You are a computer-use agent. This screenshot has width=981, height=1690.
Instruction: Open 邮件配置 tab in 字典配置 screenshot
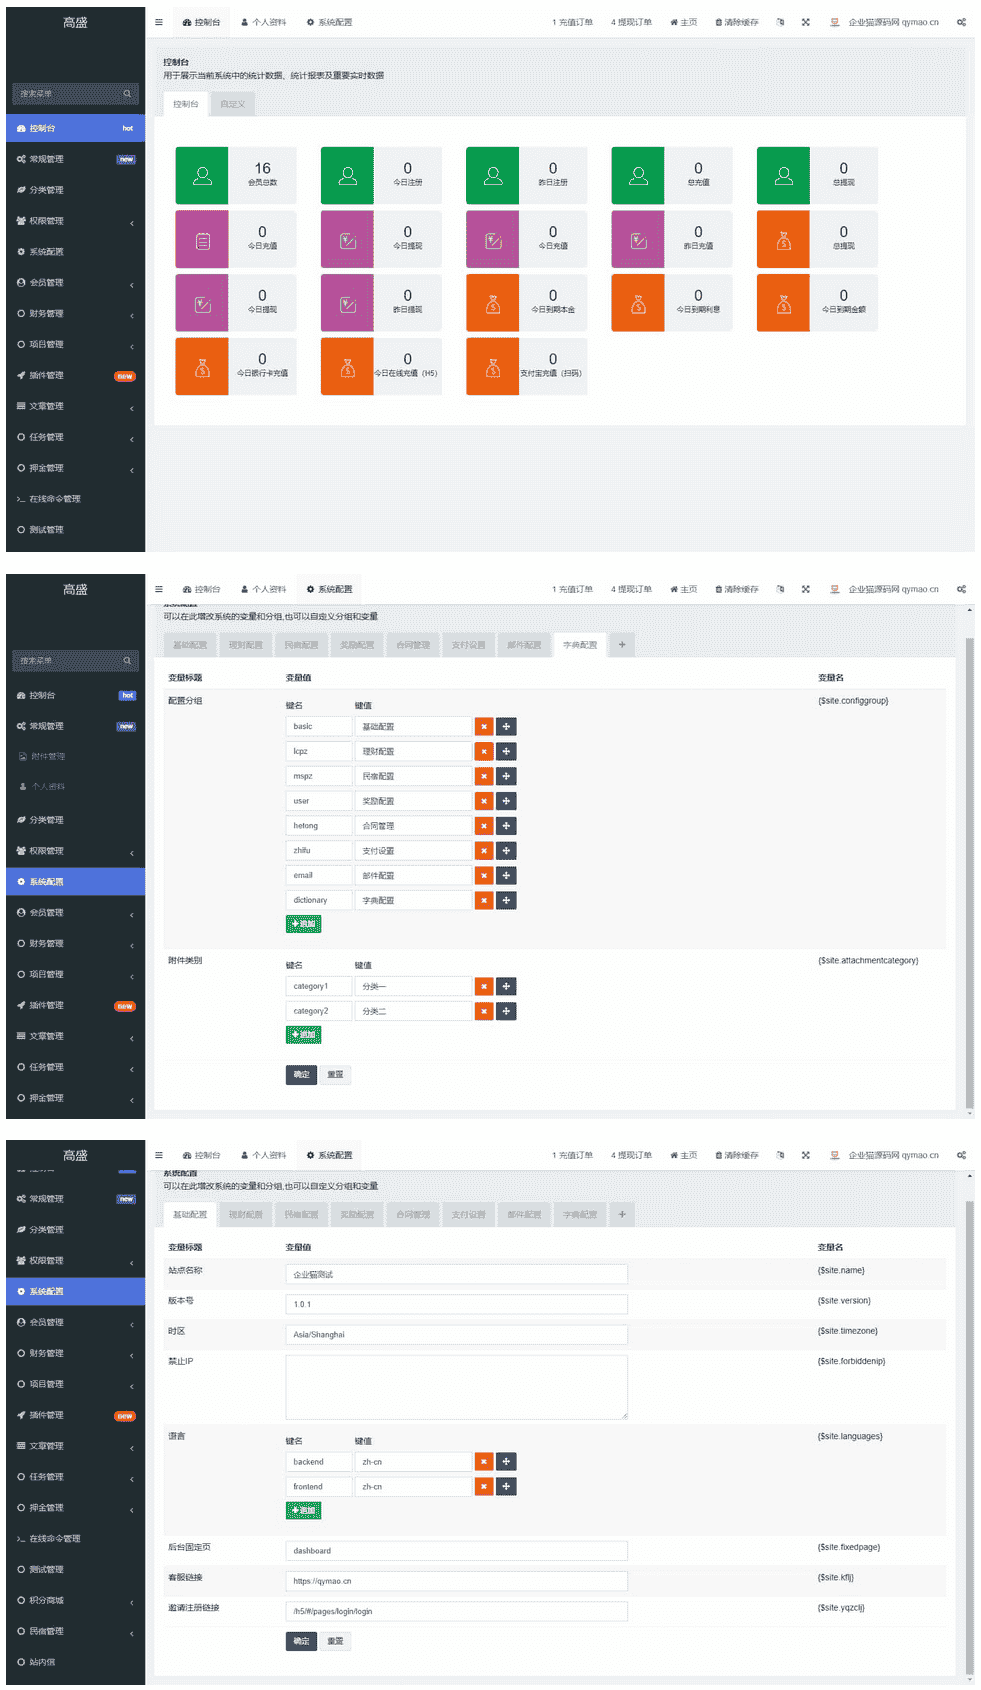tap(524, 645)
